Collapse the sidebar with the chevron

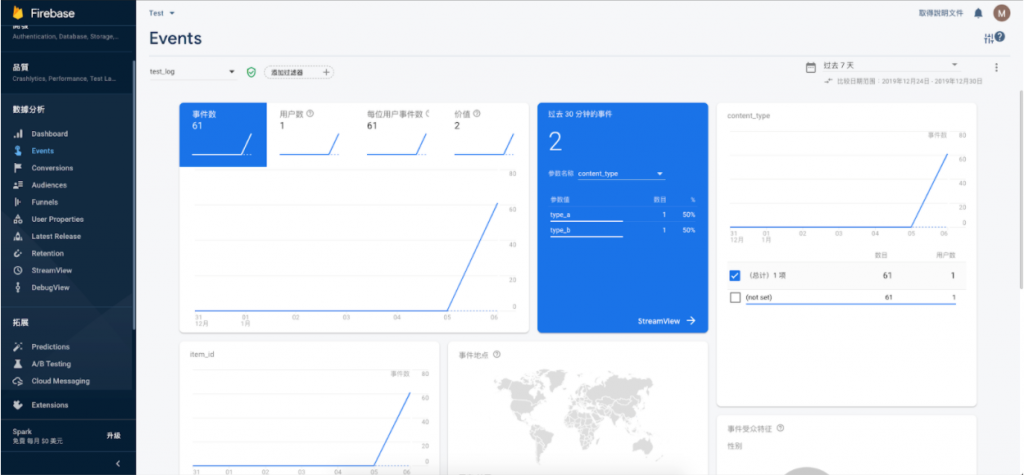tap(118, 463)
